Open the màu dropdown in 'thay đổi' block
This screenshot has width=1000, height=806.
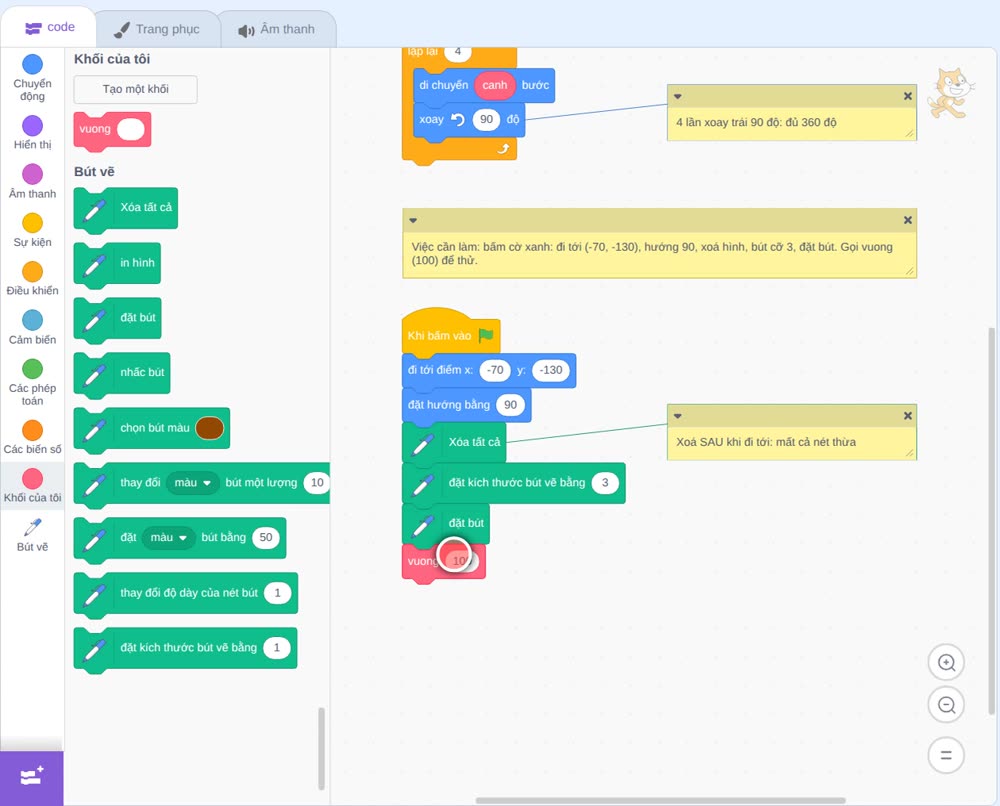[192, 483]
